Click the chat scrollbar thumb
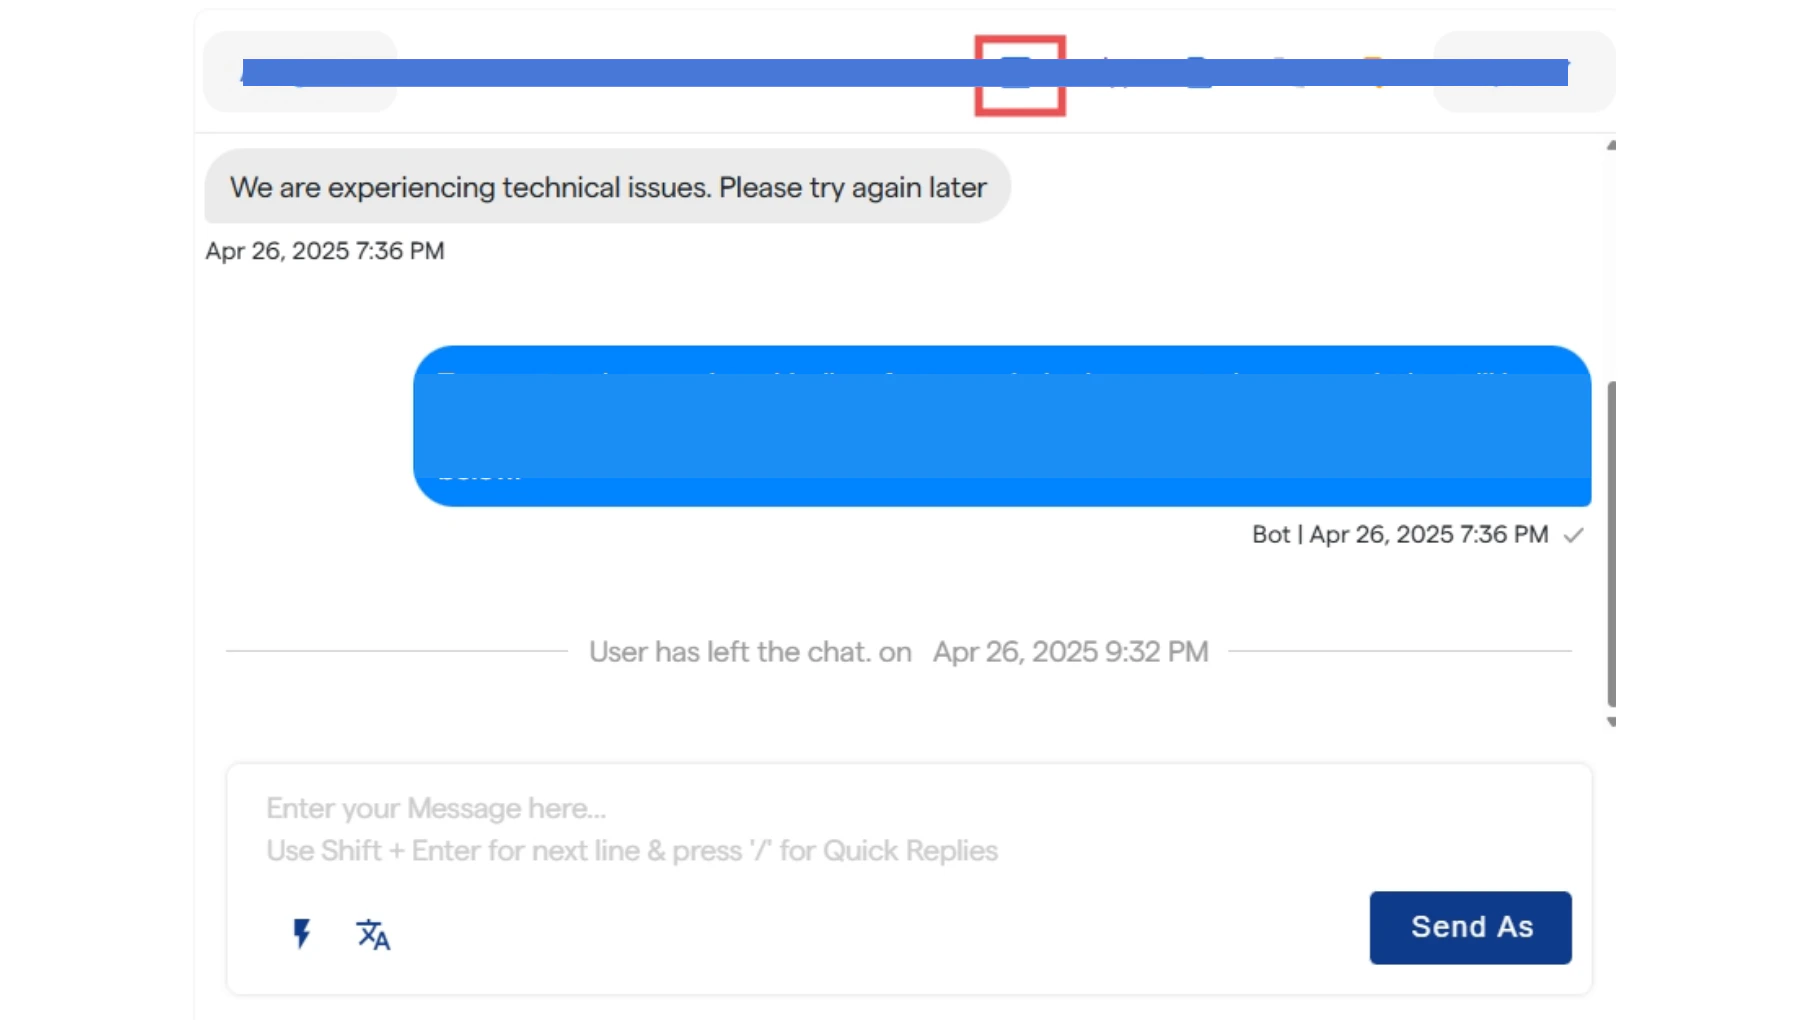Viewport: 1806px width, 1020px height. click(x=1611, y=544)
